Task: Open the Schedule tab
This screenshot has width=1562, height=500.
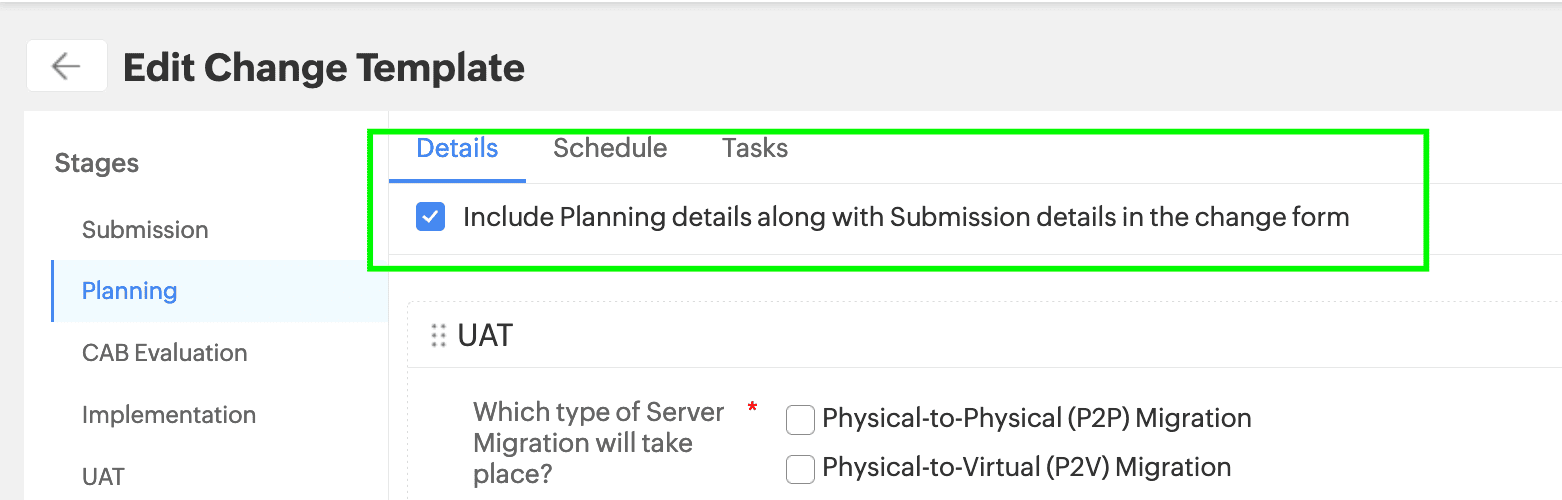Action: tap(610, 149)
